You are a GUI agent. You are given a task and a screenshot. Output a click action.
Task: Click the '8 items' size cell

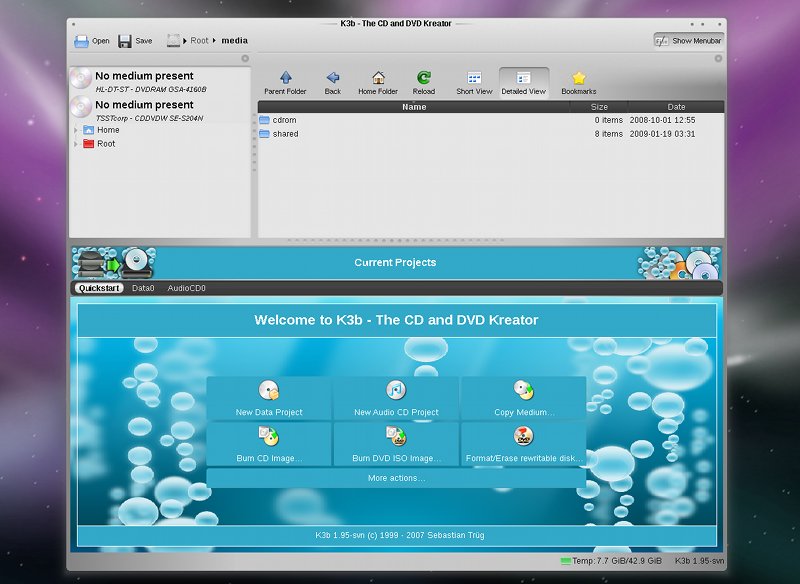[609, 134]
